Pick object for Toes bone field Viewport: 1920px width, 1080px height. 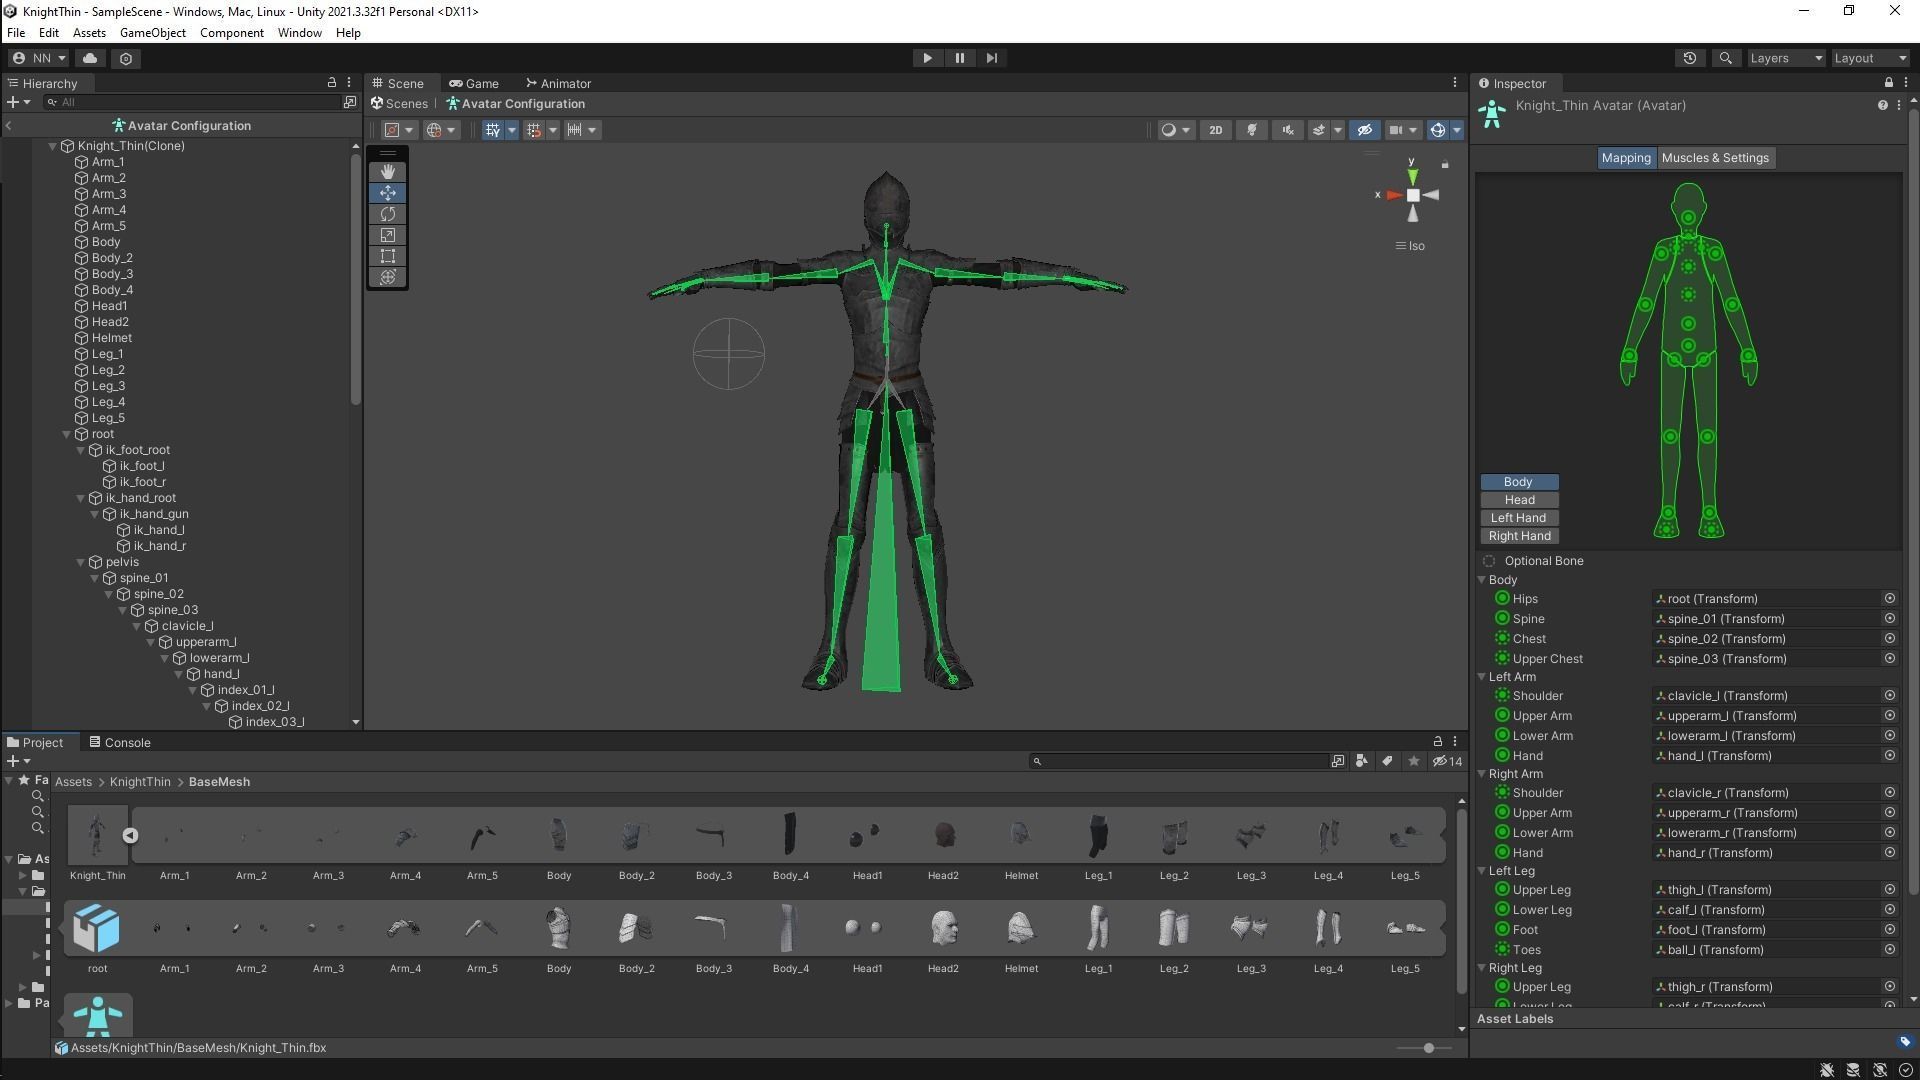pyautogui.click(x=1889, y=950)
